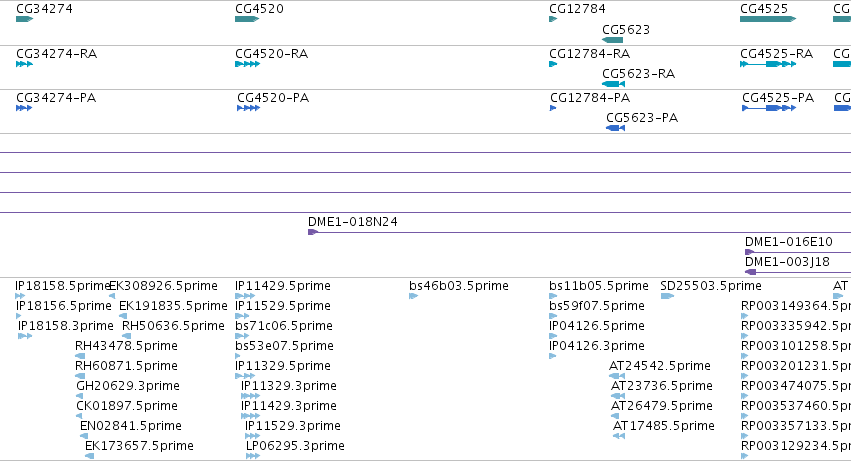Click the DME1-016E10 clone label
This screenshot has height=461, width=851.
(789, 242)
